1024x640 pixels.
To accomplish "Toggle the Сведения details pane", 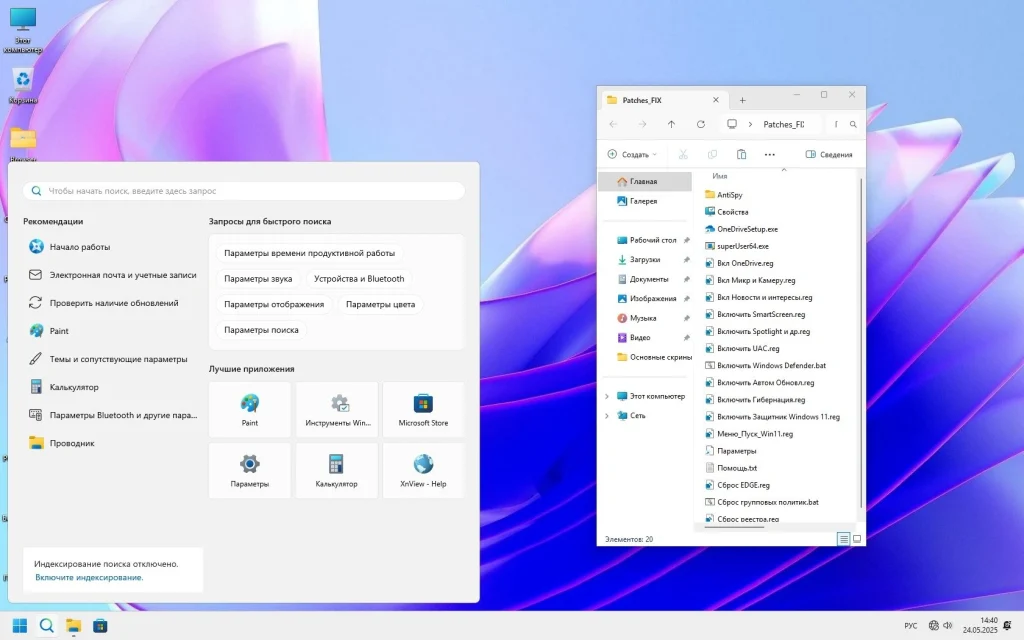I will [828, 154].
